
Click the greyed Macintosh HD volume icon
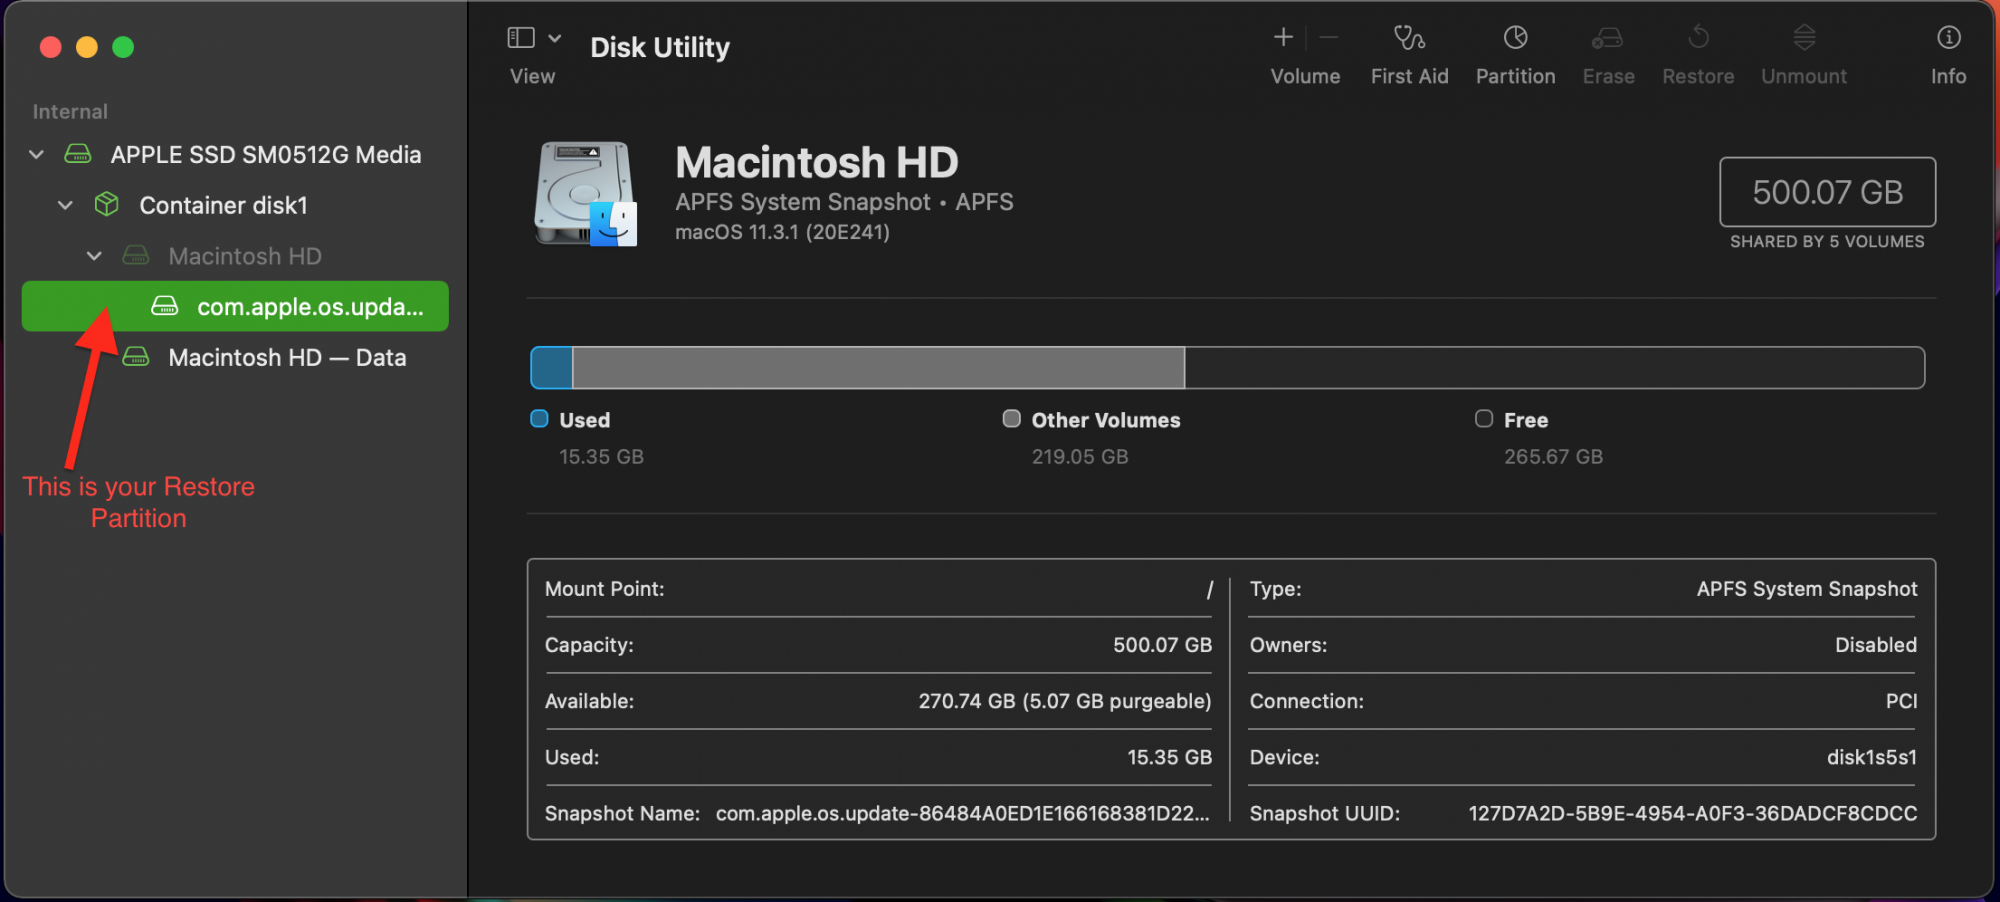point(136,256)
